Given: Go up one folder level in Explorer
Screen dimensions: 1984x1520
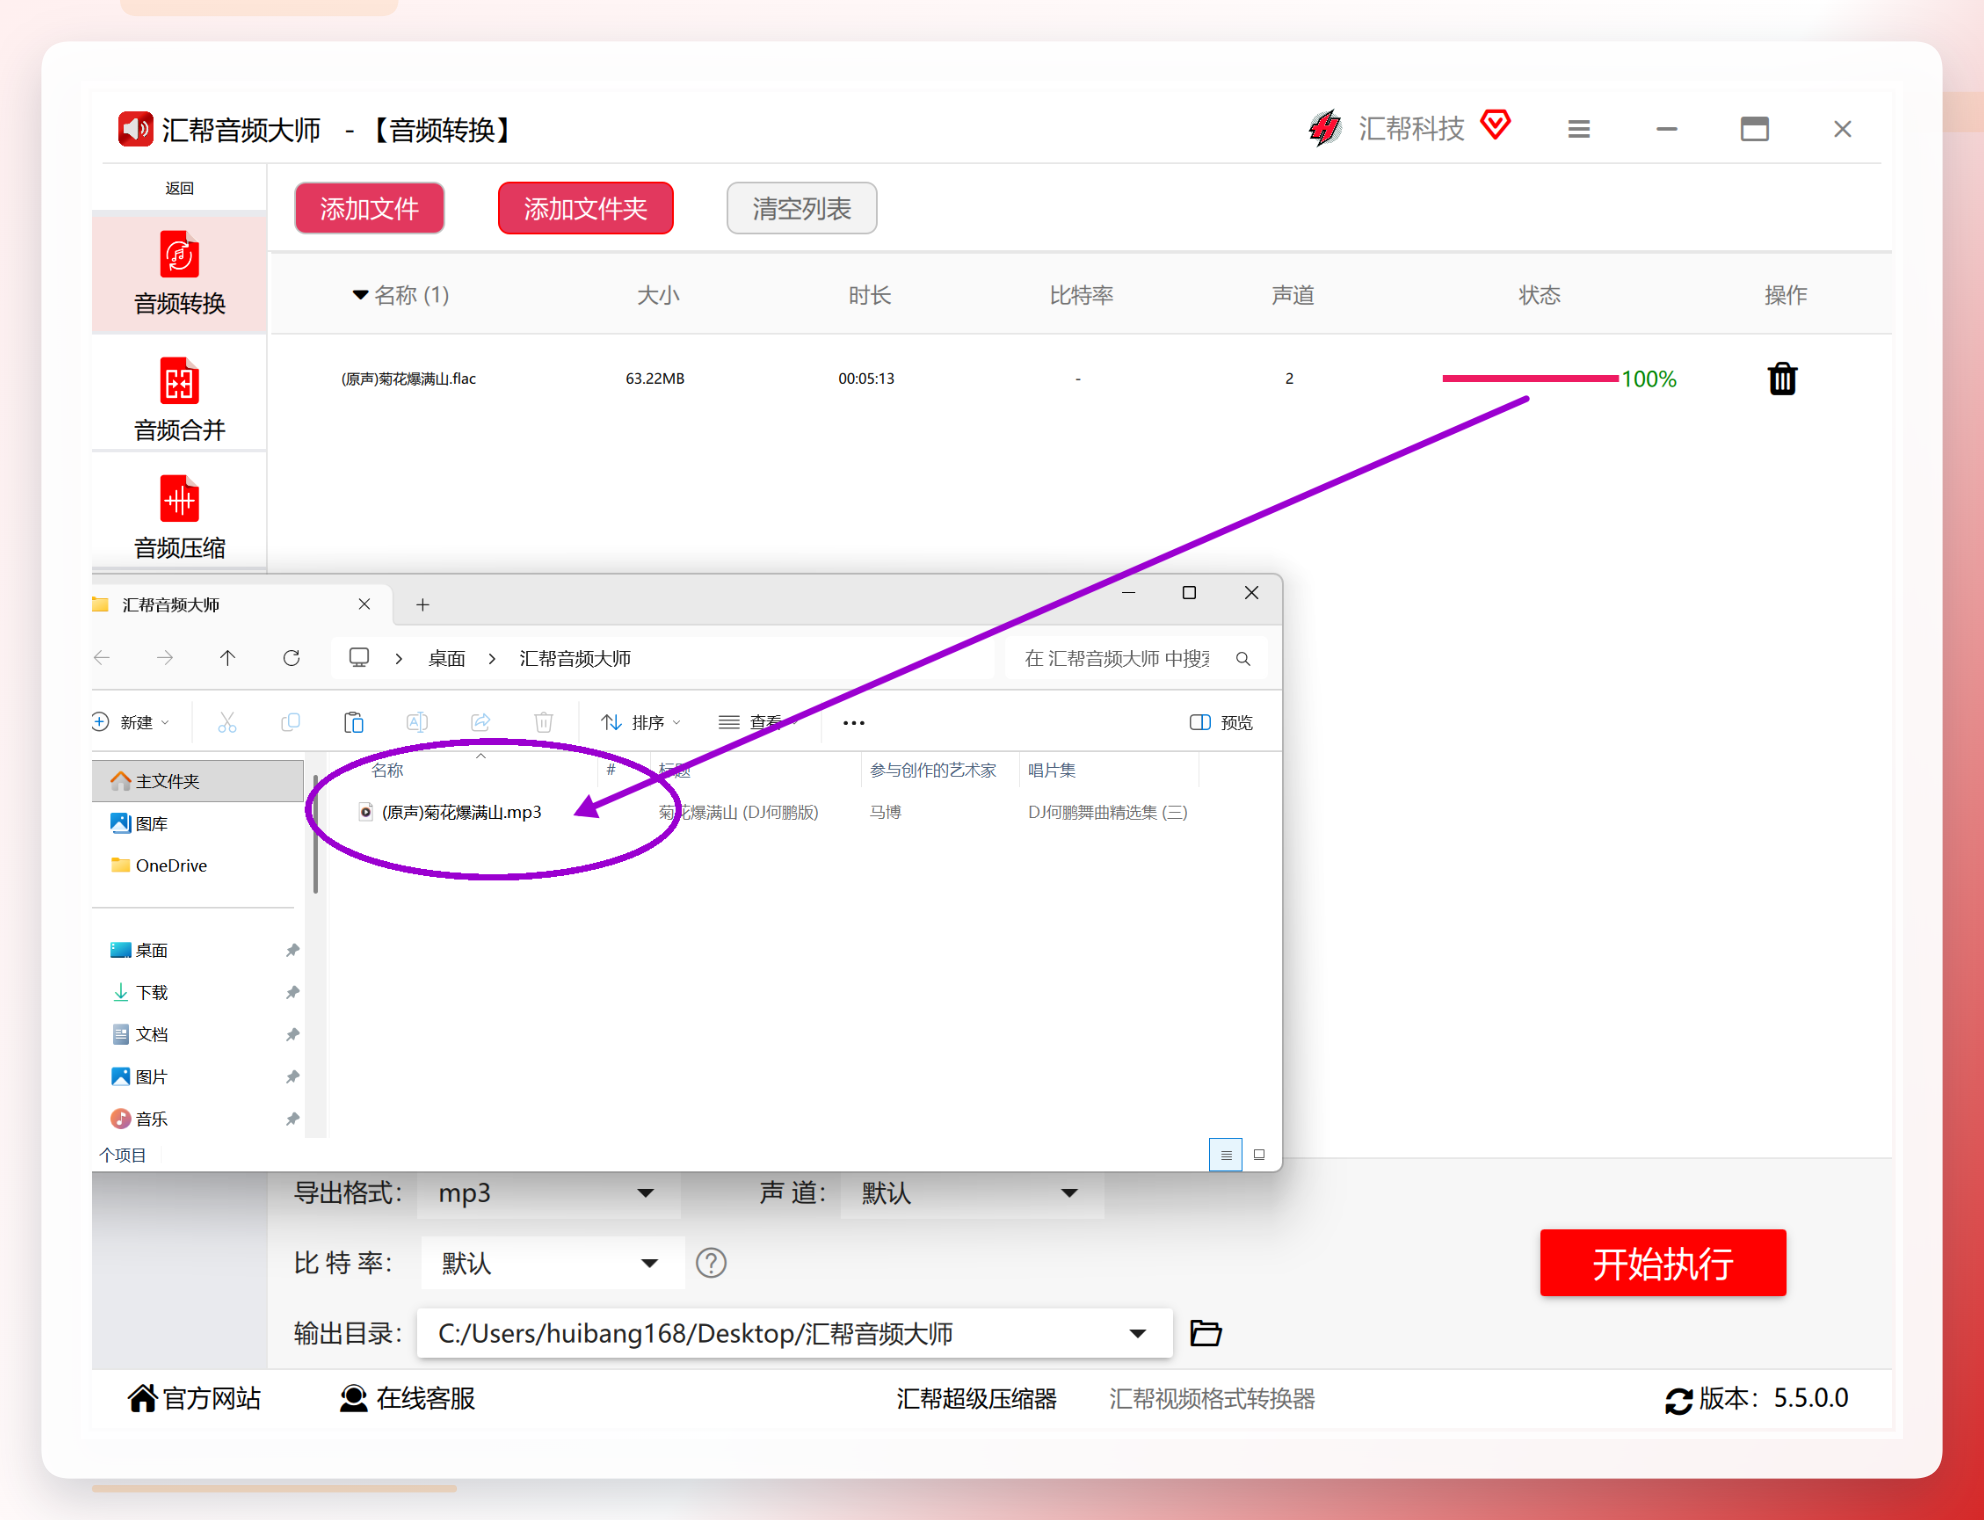Looking at the screenshot, I should click(x=228, y=658).
